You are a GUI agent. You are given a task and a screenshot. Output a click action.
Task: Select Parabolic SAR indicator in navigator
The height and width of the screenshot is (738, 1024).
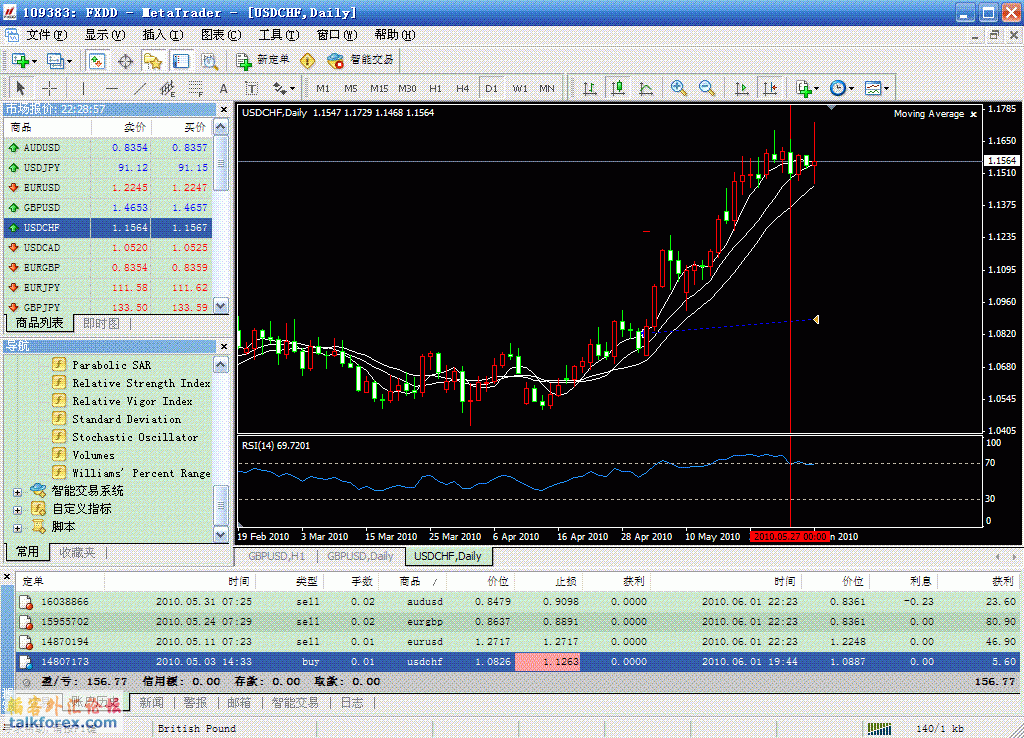coord(111,365)
